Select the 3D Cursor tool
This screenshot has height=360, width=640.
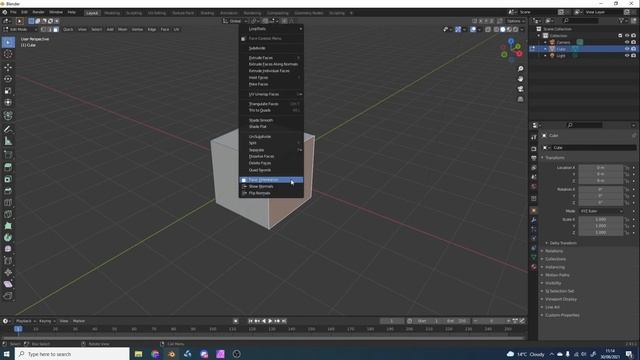tap(8, 54)
